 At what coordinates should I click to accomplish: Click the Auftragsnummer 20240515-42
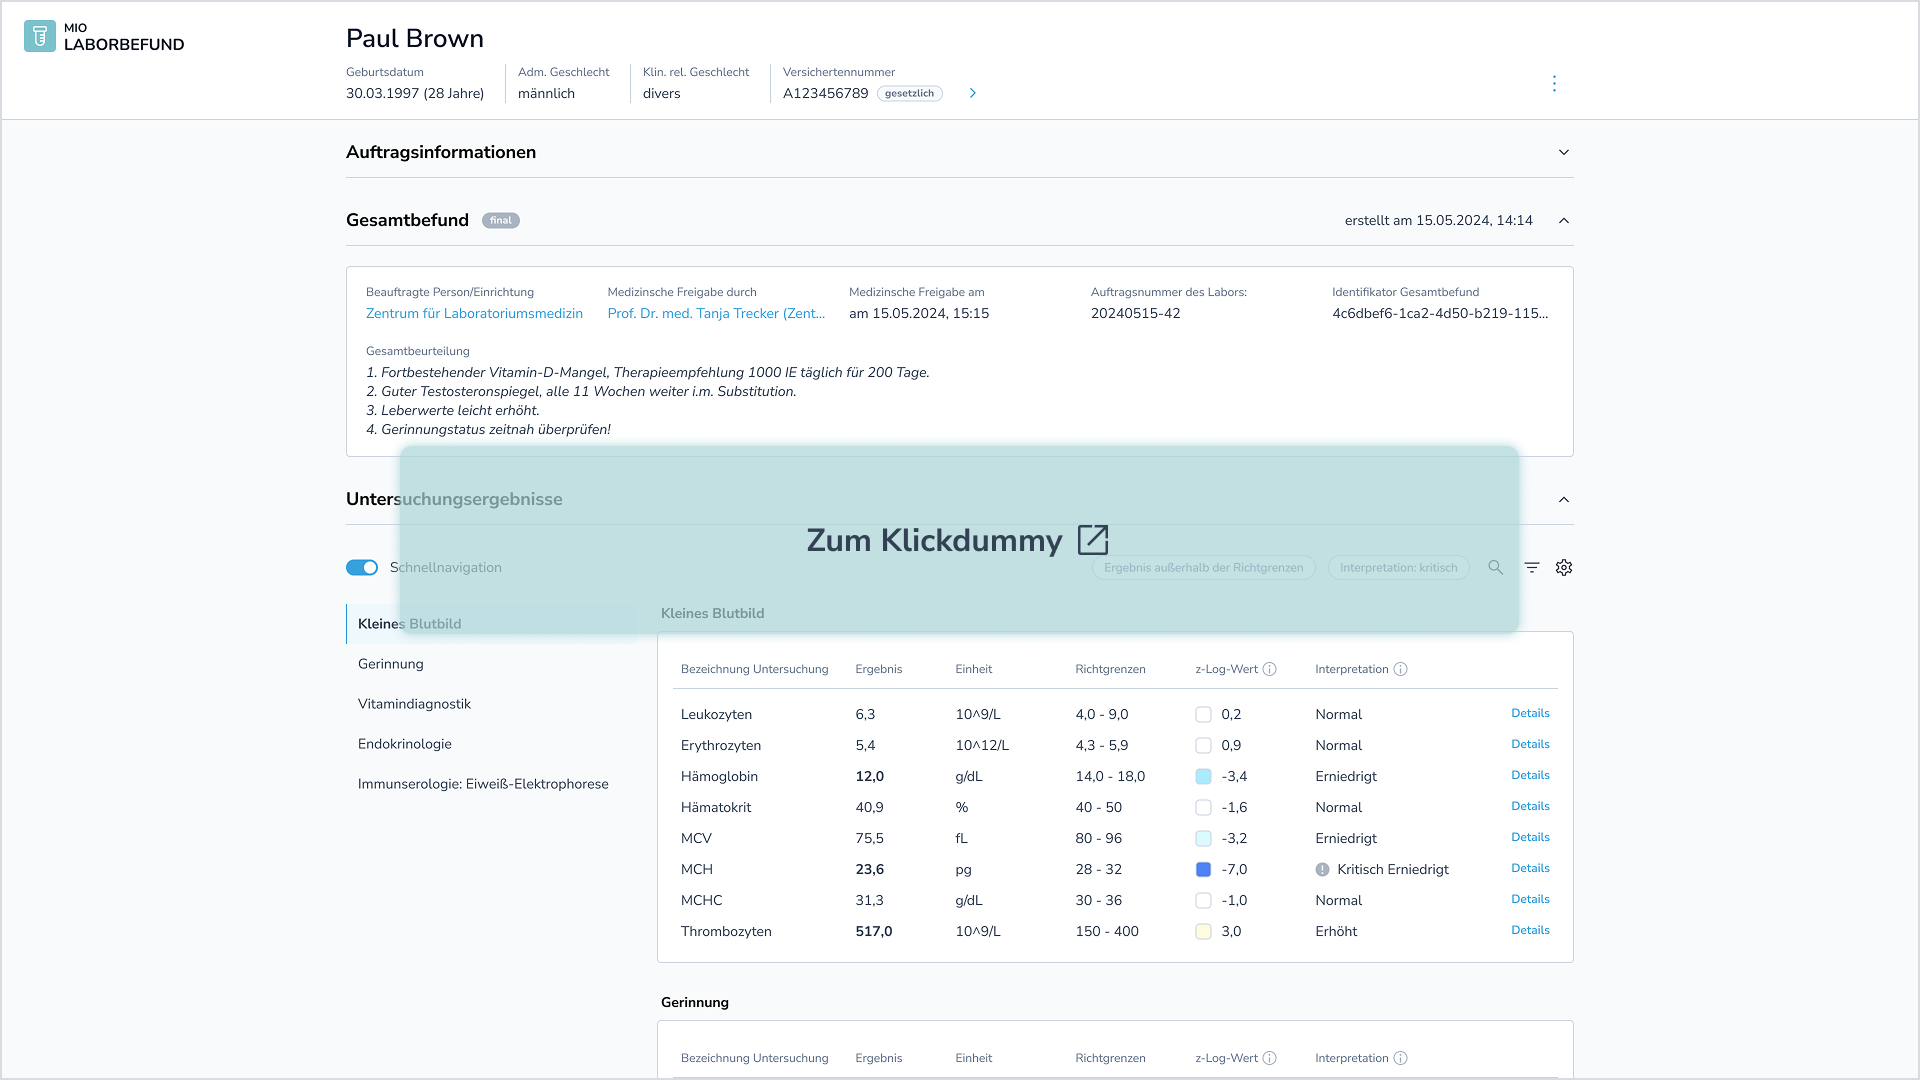click(1136, 313)
